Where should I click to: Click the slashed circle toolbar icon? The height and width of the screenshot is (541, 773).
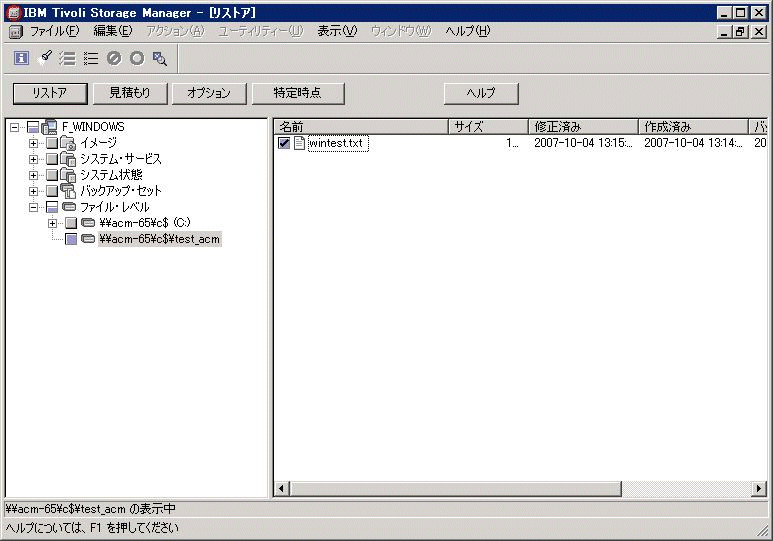tap(114, 58)
